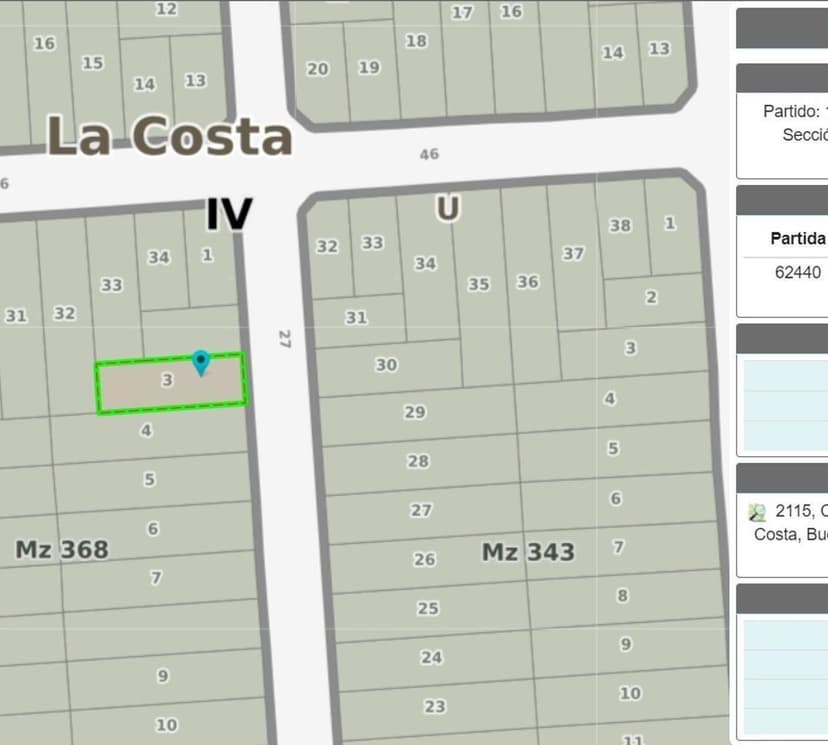
Task: Select parcel 34 in Mz 343 block
Action: click(x=425, y=265)
